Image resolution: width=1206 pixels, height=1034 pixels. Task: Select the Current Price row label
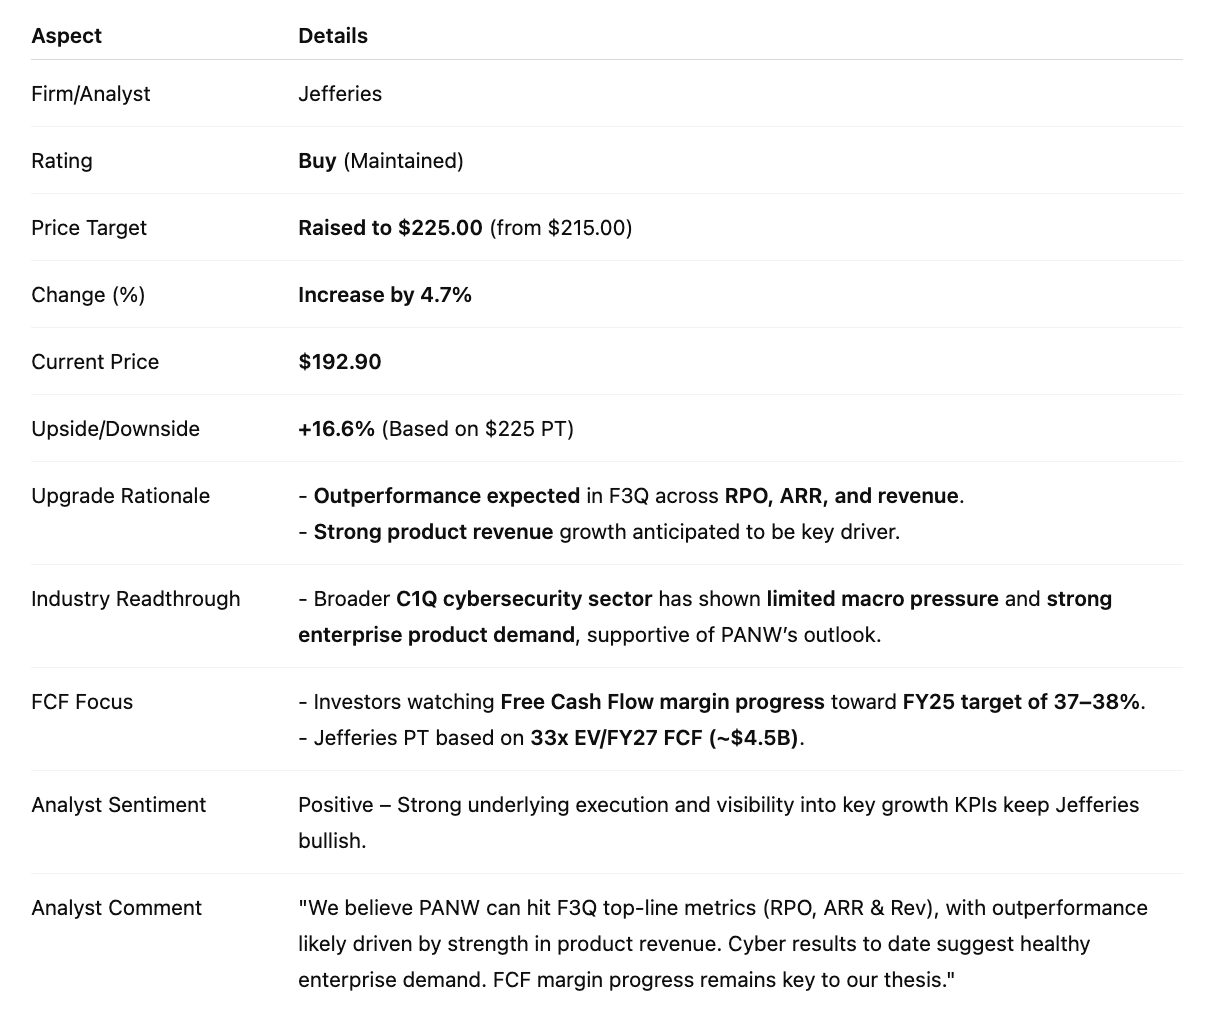95,362
